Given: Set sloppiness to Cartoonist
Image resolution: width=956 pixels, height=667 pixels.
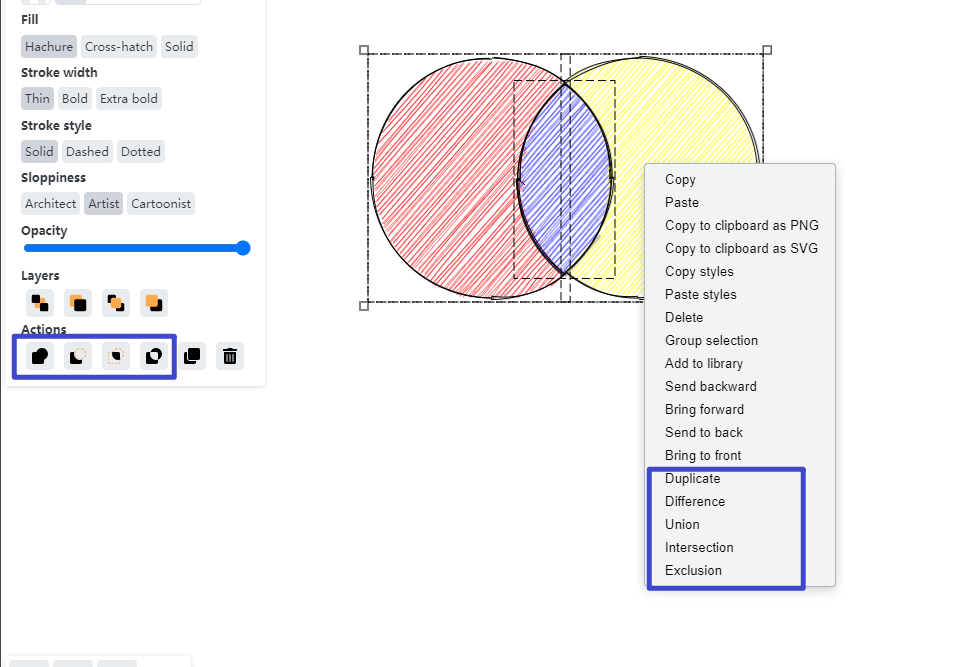Looking at the screenshot, I should (x=160, y=203).
